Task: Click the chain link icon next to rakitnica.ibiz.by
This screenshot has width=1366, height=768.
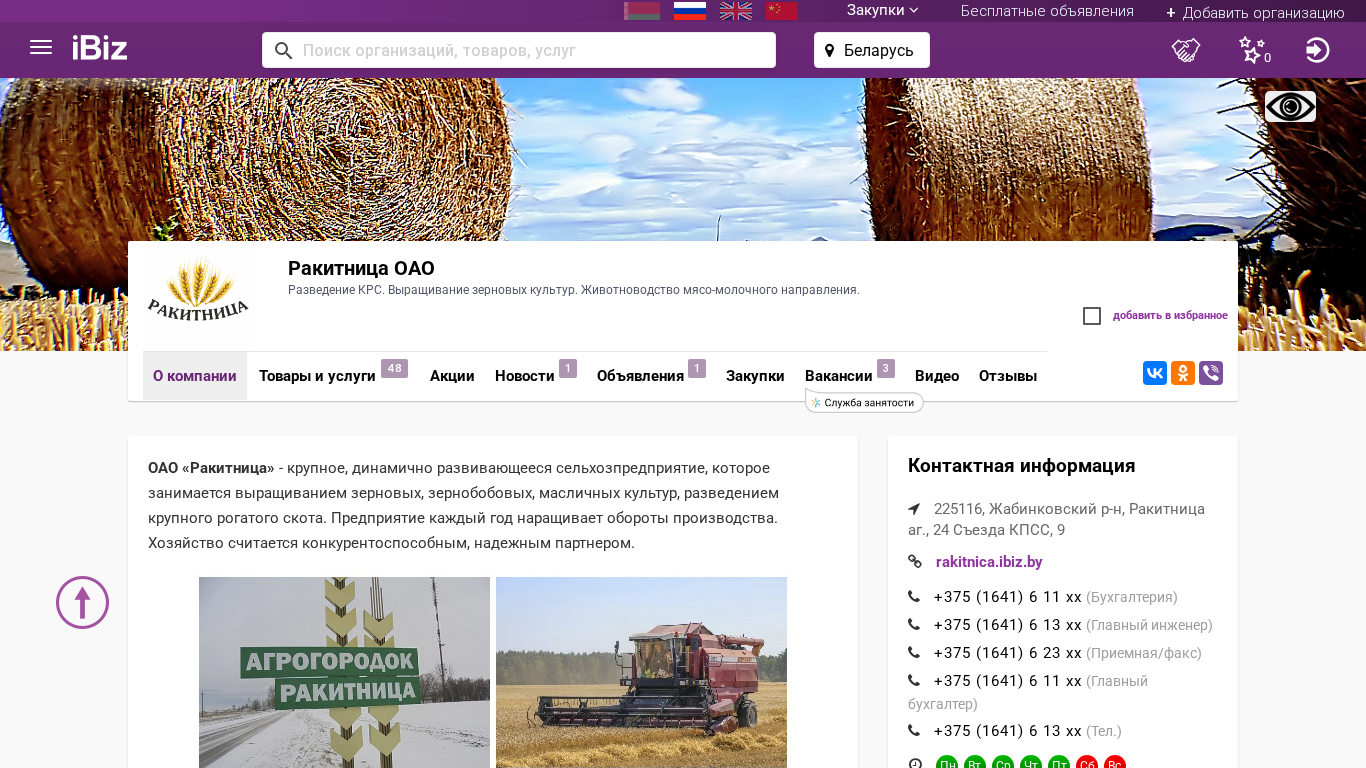Action: tap(915, 562)
